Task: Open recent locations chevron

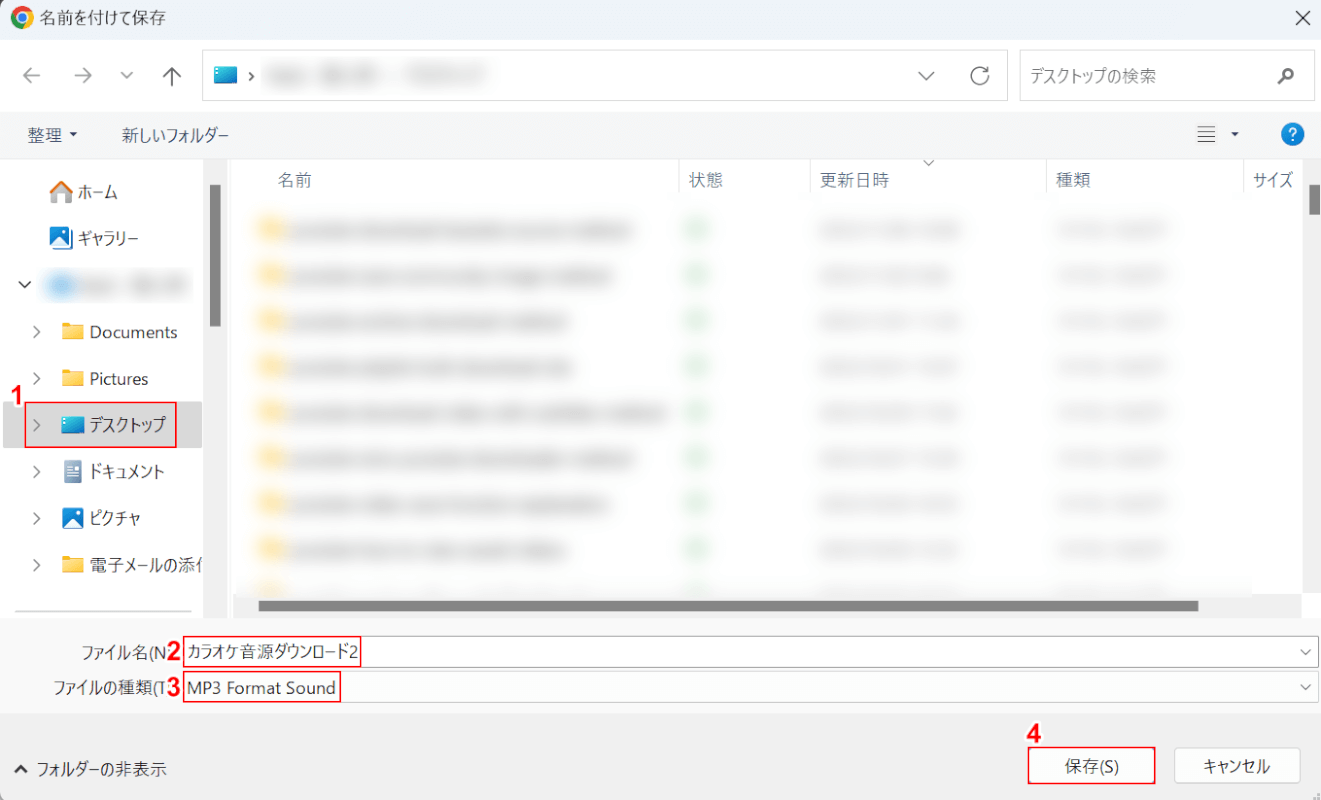Action: (127, 76)
